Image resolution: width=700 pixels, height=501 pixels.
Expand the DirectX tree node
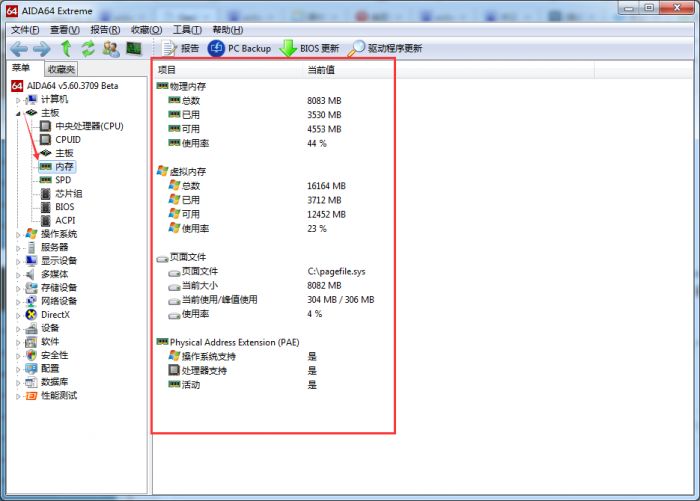(x=18, y=315)
